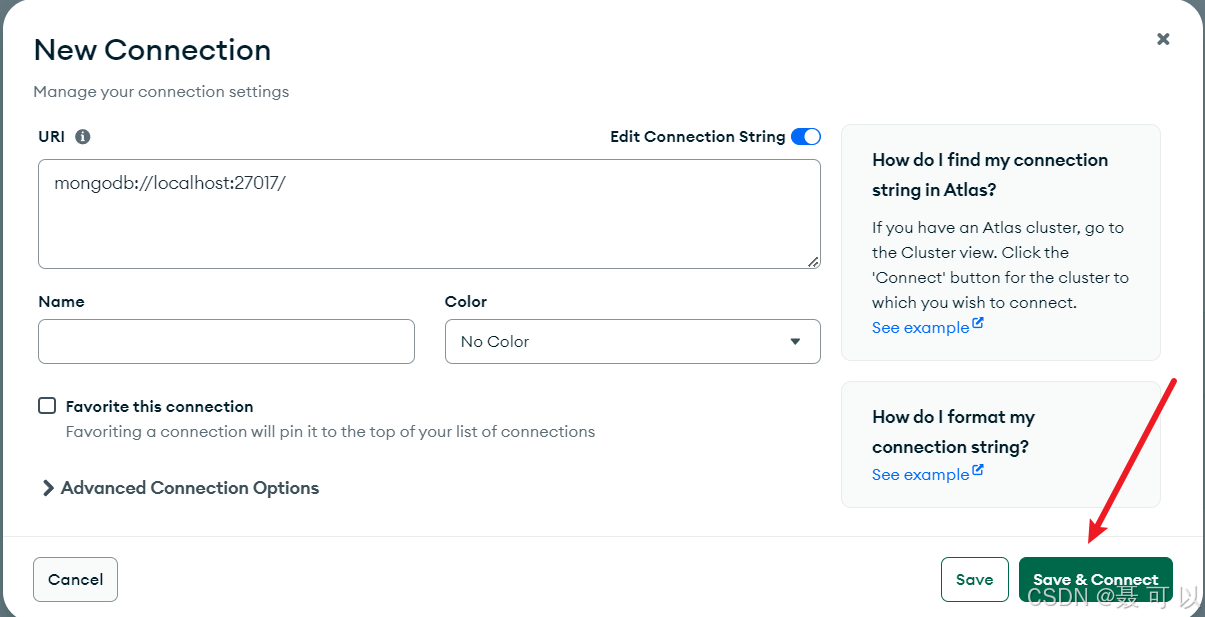This screenshot has height=617, width=1205.
Task: Open the No Color dropdown
Action: [x=632, y=342]
